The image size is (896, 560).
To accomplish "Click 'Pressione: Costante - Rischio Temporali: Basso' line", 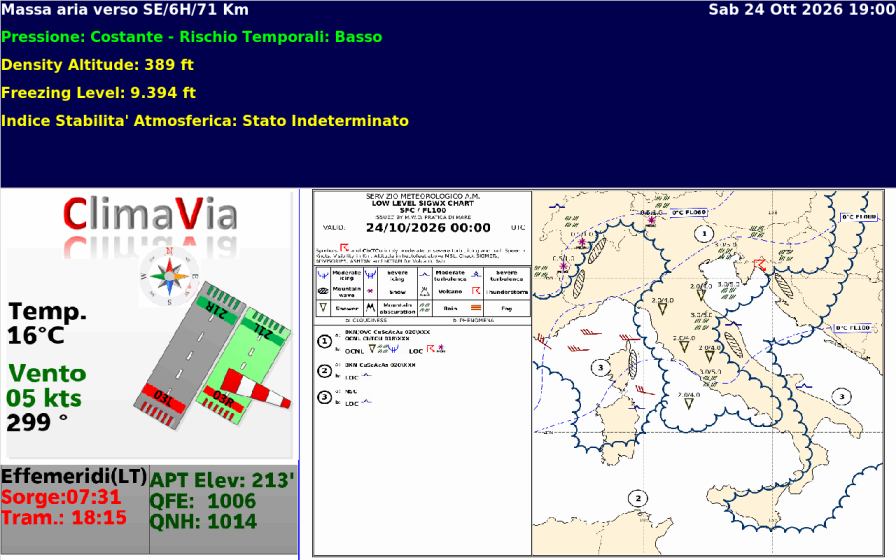I will coord(191,37).
